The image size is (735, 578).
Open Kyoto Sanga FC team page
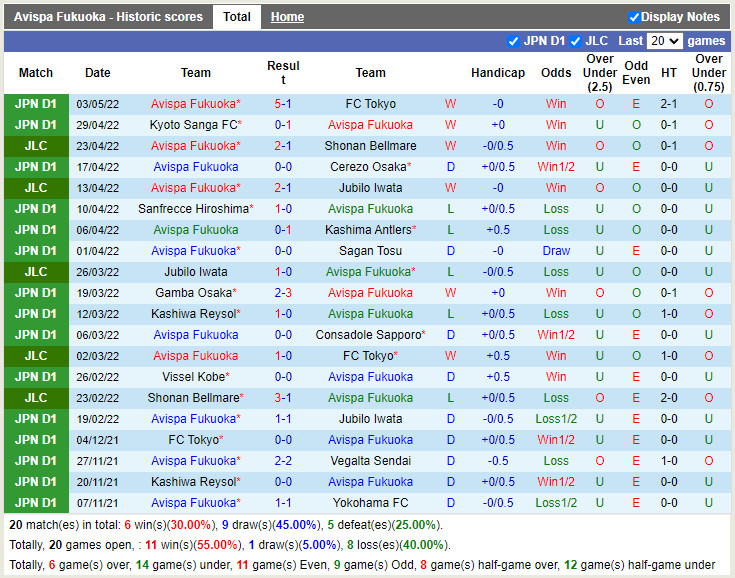194,125
